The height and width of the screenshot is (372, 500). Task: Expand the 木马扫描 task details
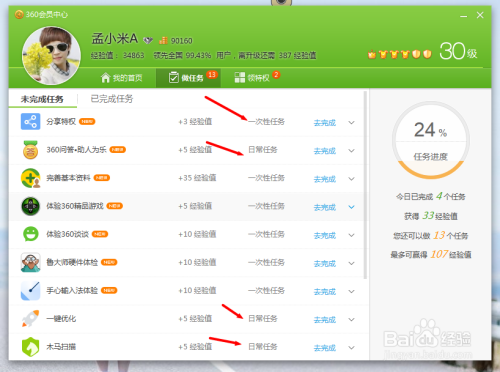tap(351, 347)
